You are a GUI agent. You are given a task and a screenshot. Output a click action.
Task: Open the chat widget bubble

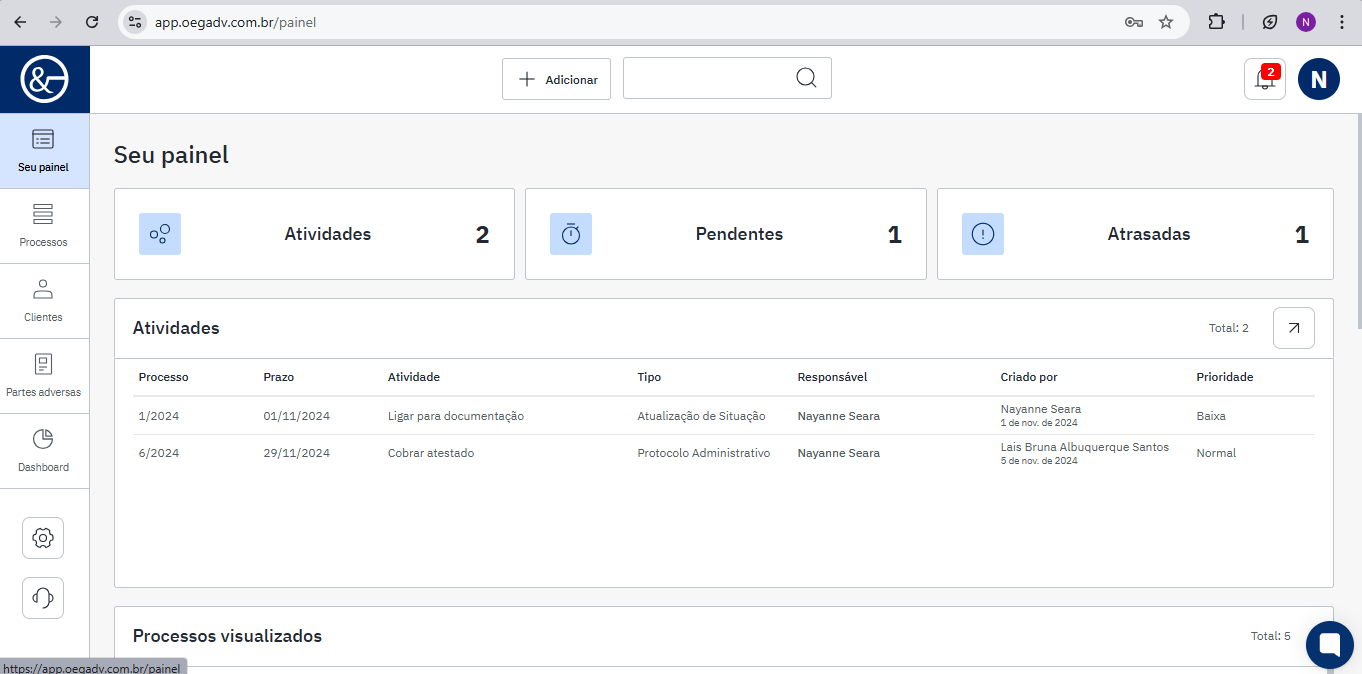pos(1330,645)
